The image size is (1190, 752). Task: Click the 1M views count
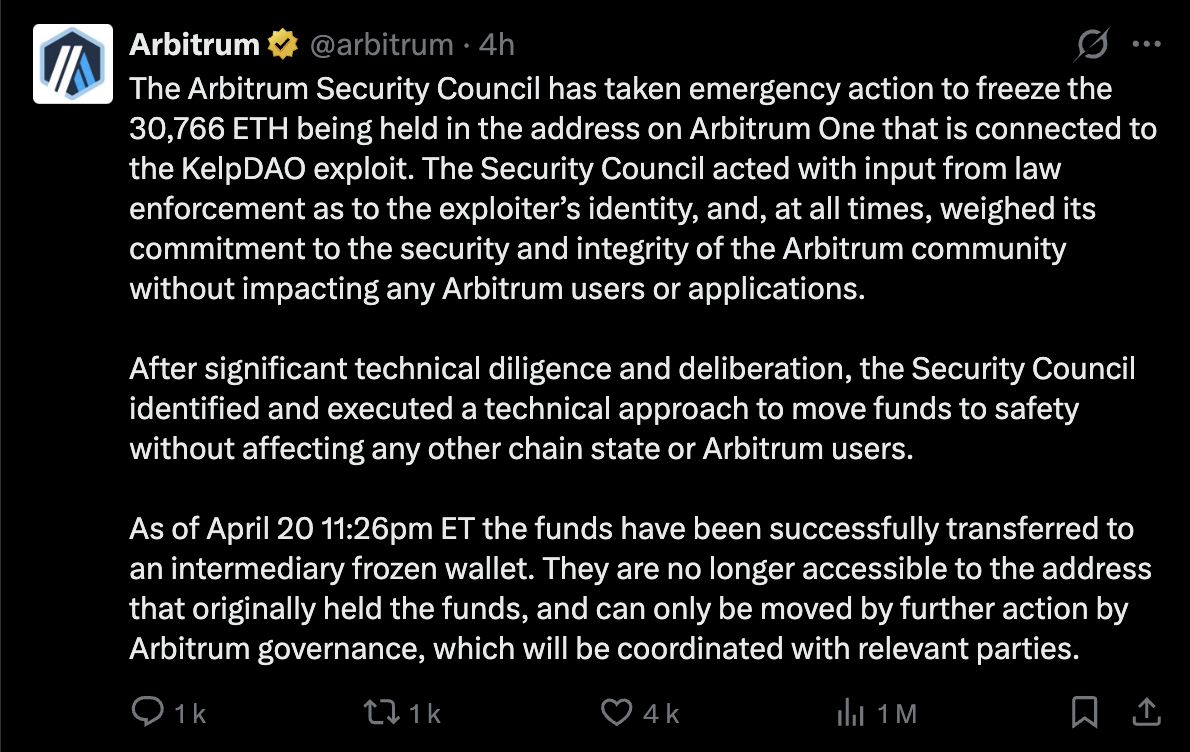point(896,713)
